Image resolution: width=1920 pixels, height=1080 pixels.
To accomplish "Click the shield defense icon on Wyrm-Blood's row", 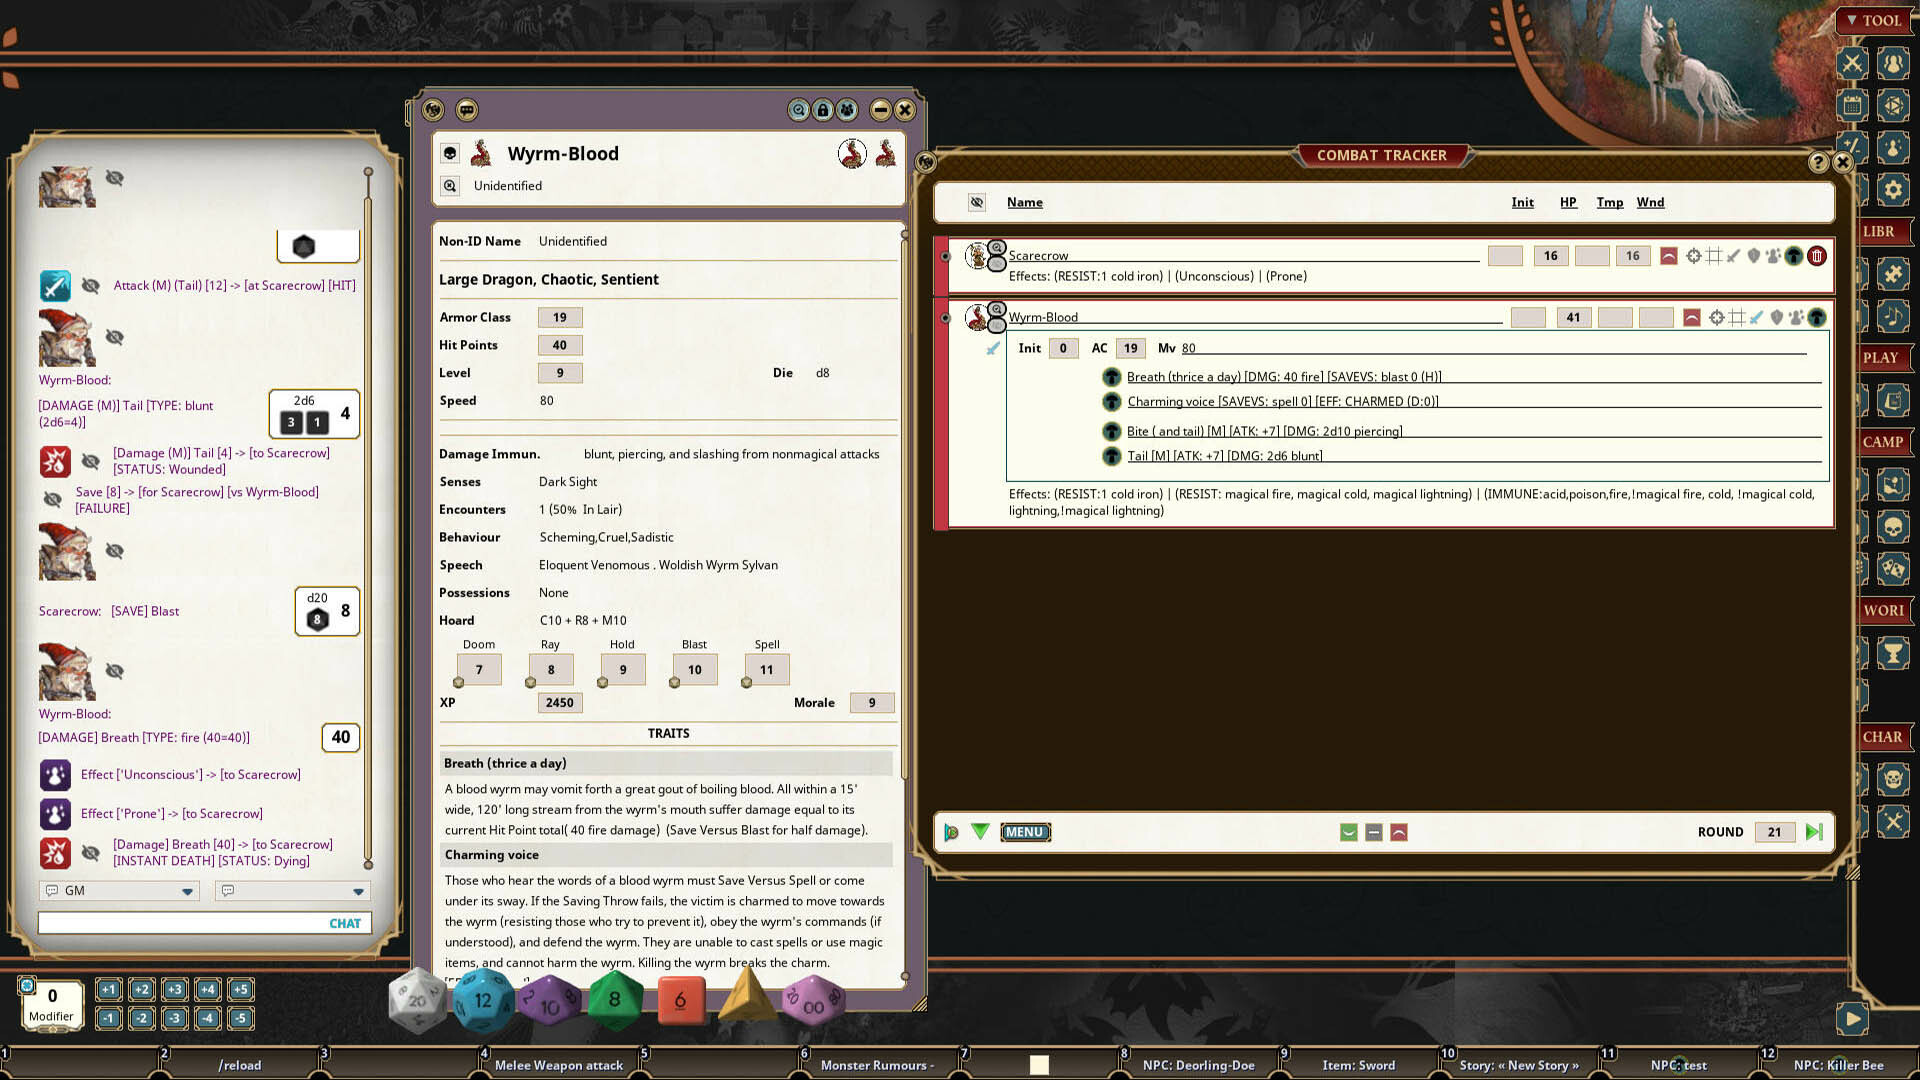I will 1776,317.
